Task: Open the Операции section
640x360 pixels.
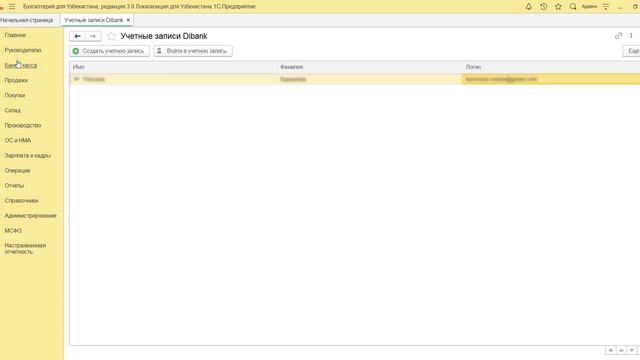Action: 18,171
